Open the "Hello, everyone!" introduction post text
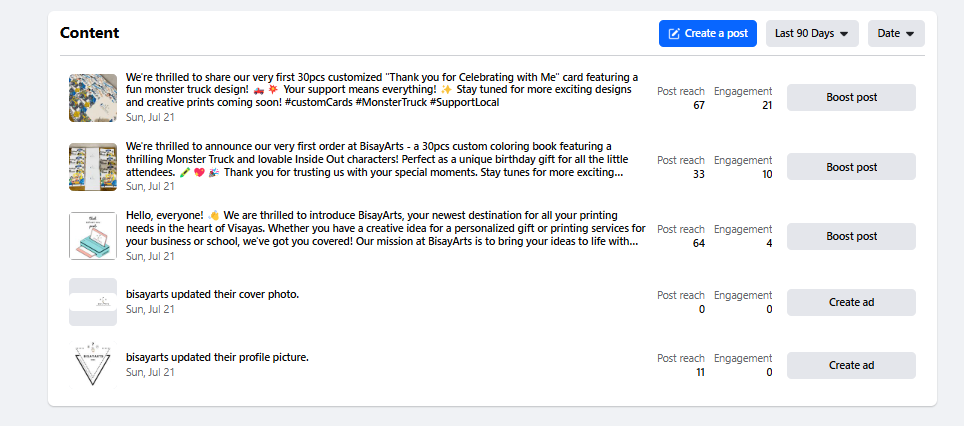 click(380, 228)
